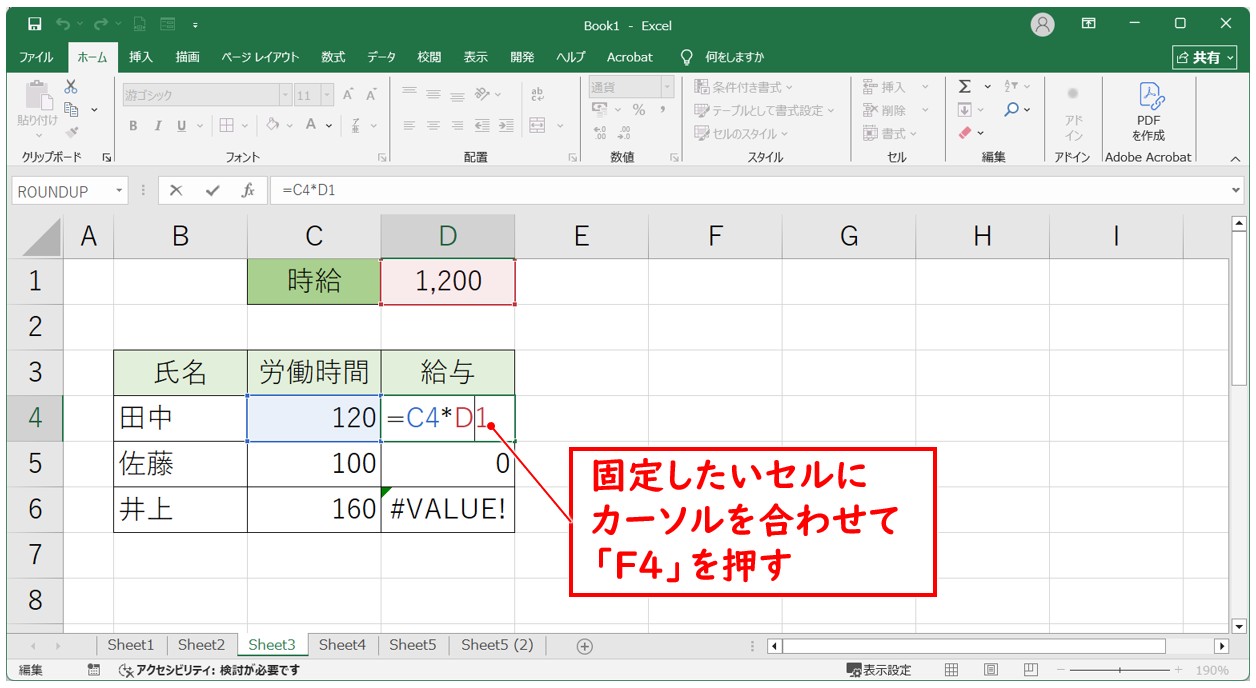
Task: Expand the ROUNDUP name box dropdown
Action: click(x=120, y=191)
